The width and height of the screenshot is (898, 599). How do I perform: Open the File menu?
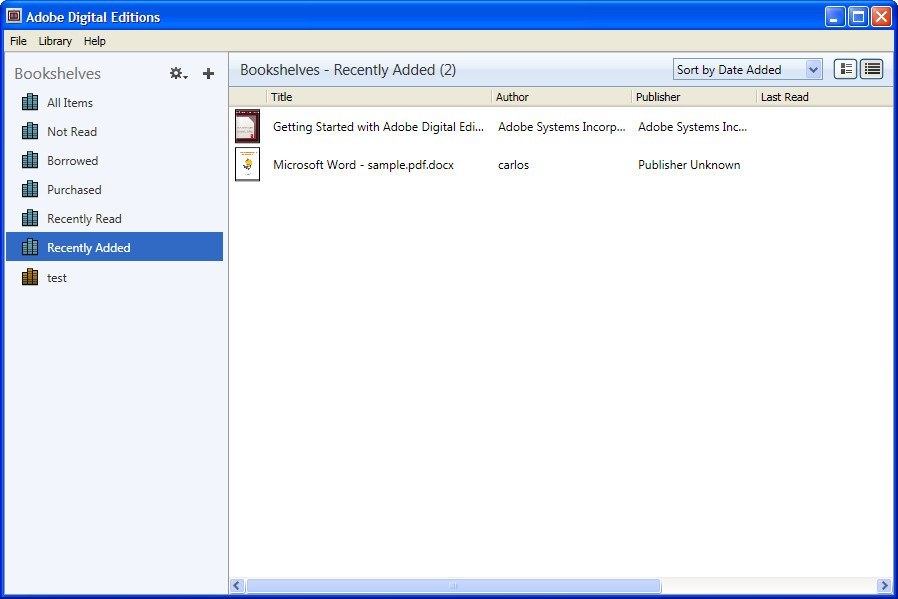[18, 41]
